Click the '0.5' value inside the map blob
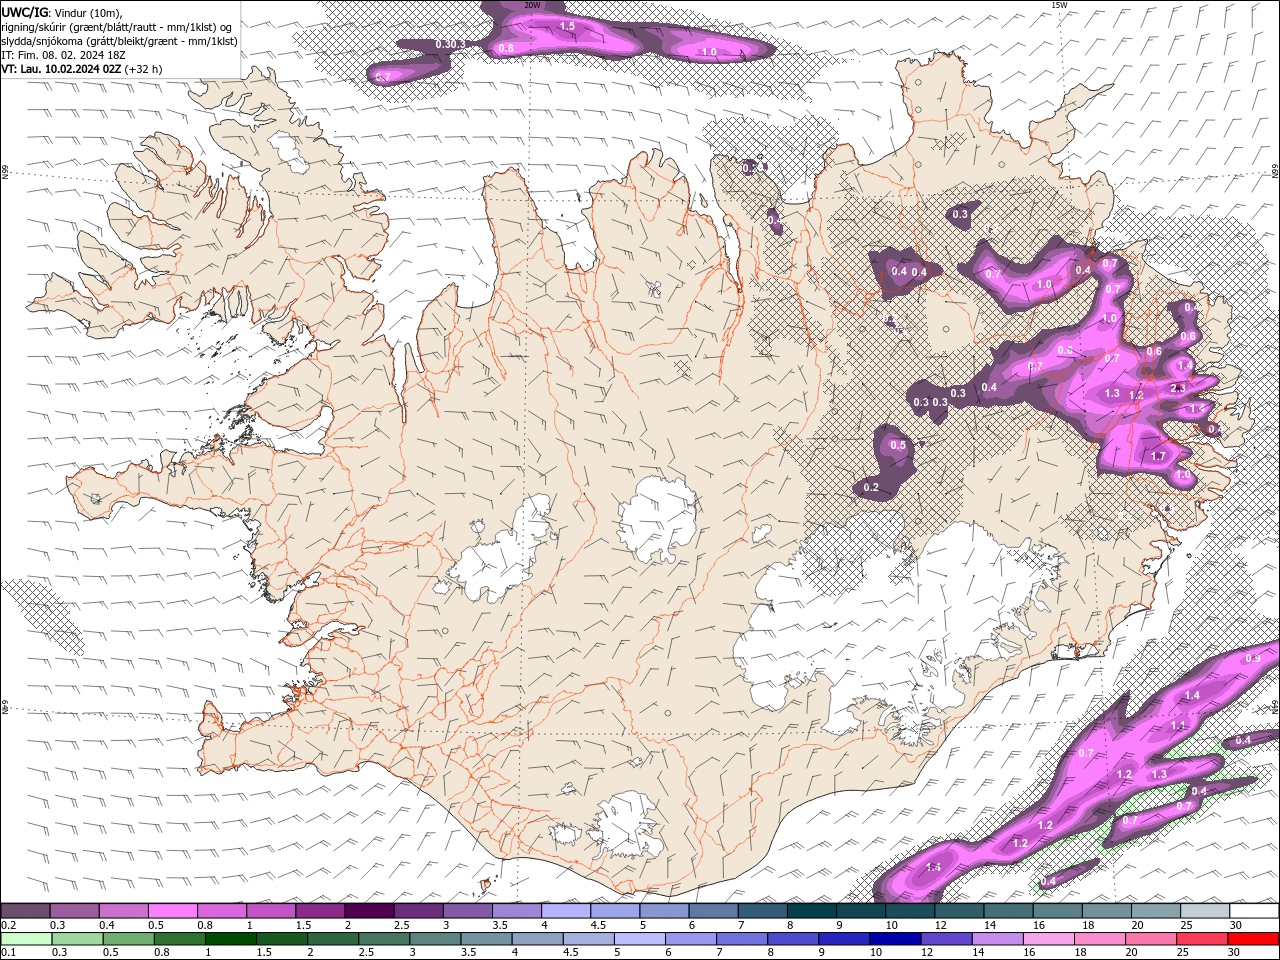The image size is (1280, 960). (898, 446)
